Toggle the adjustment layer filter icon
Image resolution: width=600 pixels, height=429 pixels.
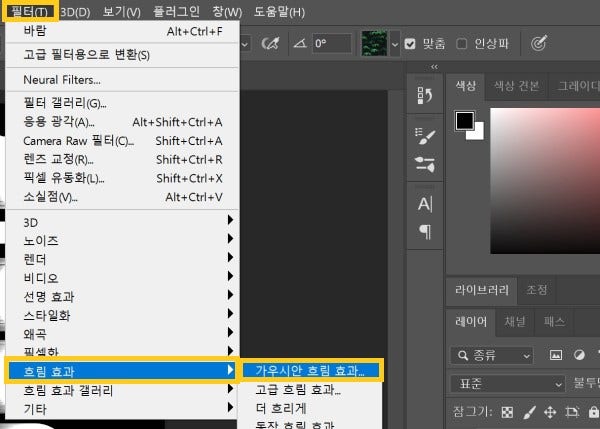(x=579, y=355)
